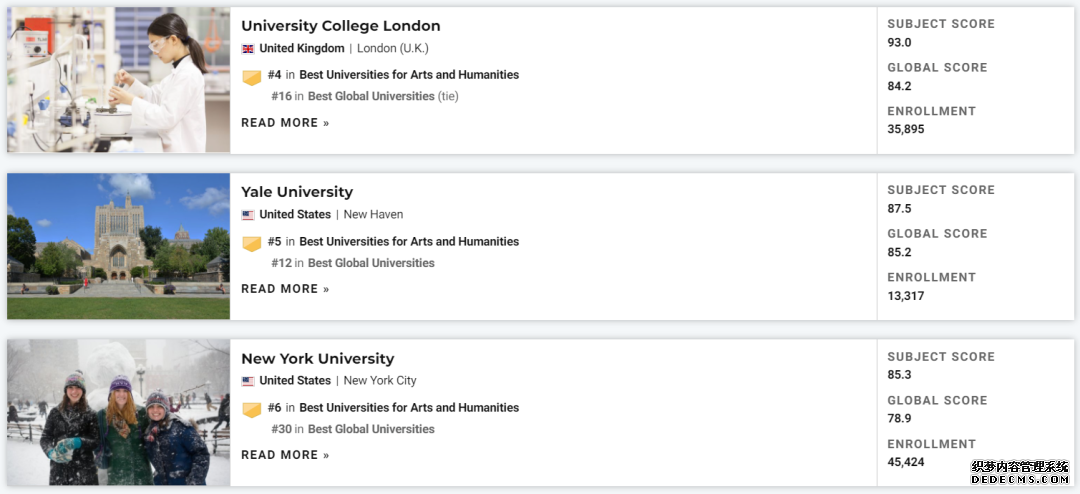This screenshot has height=494, width=1080.
Task: Click the gold badge next to #5 ranking
Action: [252, 244]
